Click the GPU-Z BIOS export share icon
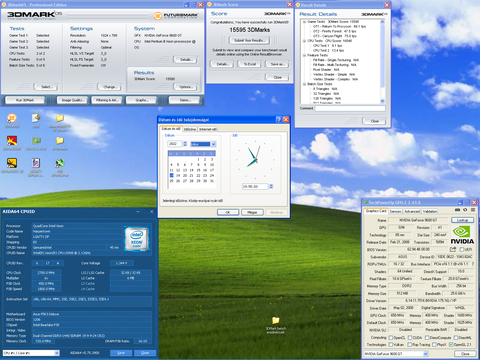Screen dimensions: 480x360 click(x=453, y=249)
